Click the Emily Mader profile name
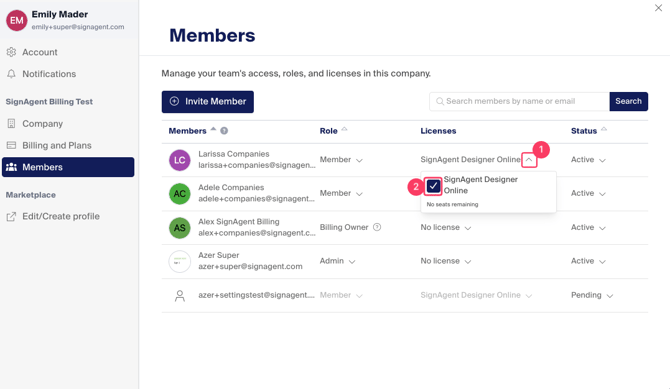Image resolution: width=670 pixels, height=389 pixels. 60,14
